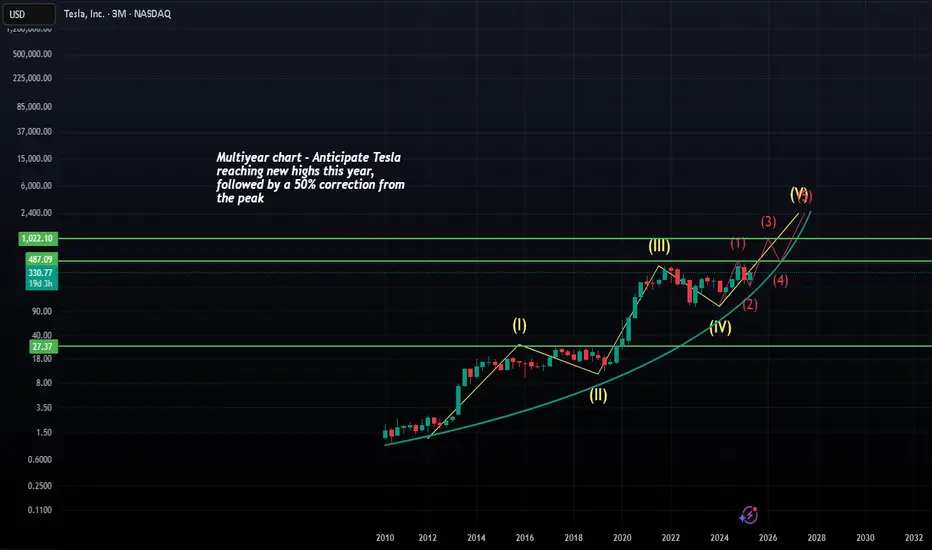Select the yellow (IV) wave label

720,327
